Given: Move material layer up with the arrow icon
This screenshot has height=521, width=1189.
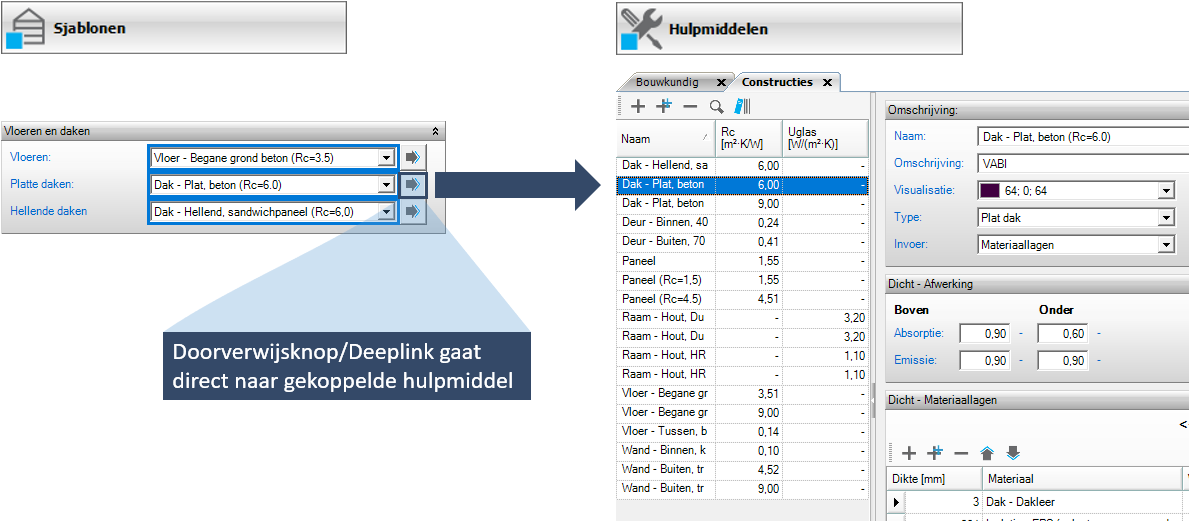Looking at the screenshot, I should pyautogui.click(x=988, y=453).
